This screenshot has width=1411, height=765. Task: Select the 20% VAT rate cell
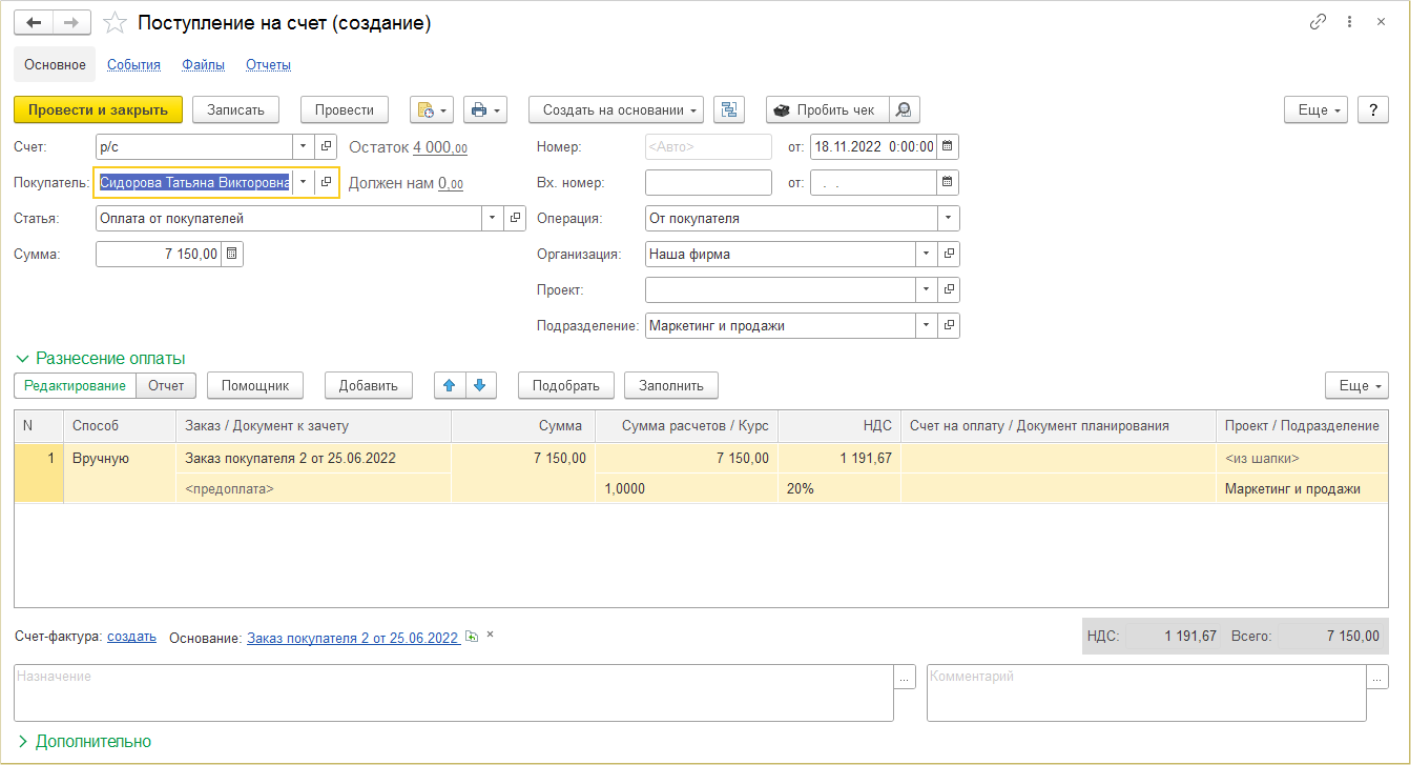point(839,489)
